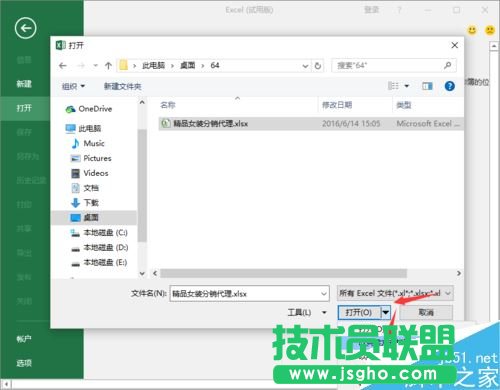Image resolution: width=500 pixels, height=390 pixels.
Task: Select 新建 in Excel backstage menu
Action: 25,84
